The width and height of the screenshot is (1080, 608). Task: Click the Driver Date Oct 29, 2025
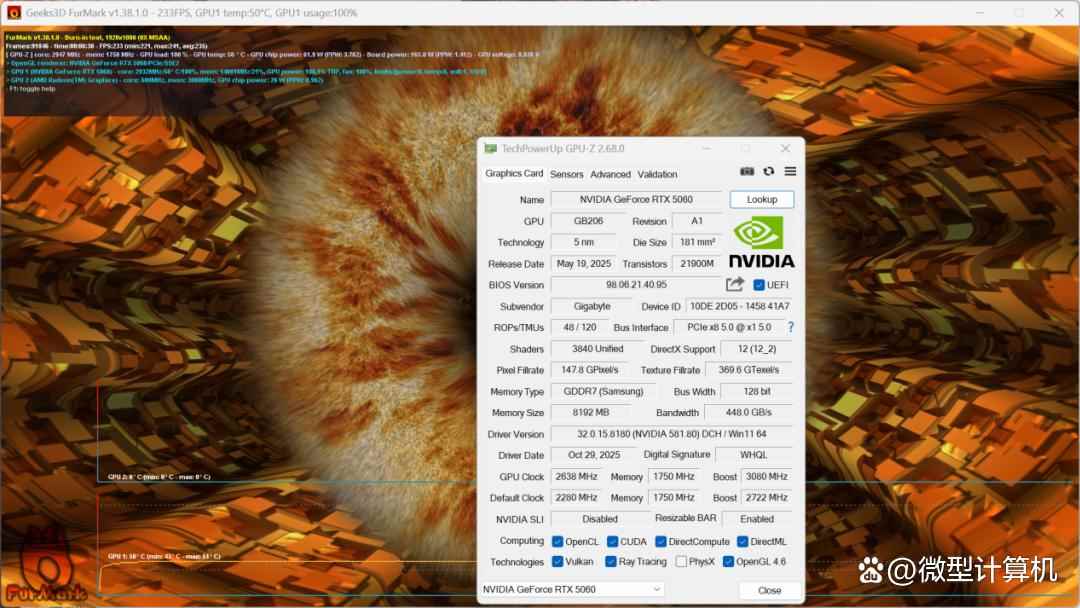click(x=594, y=455)
